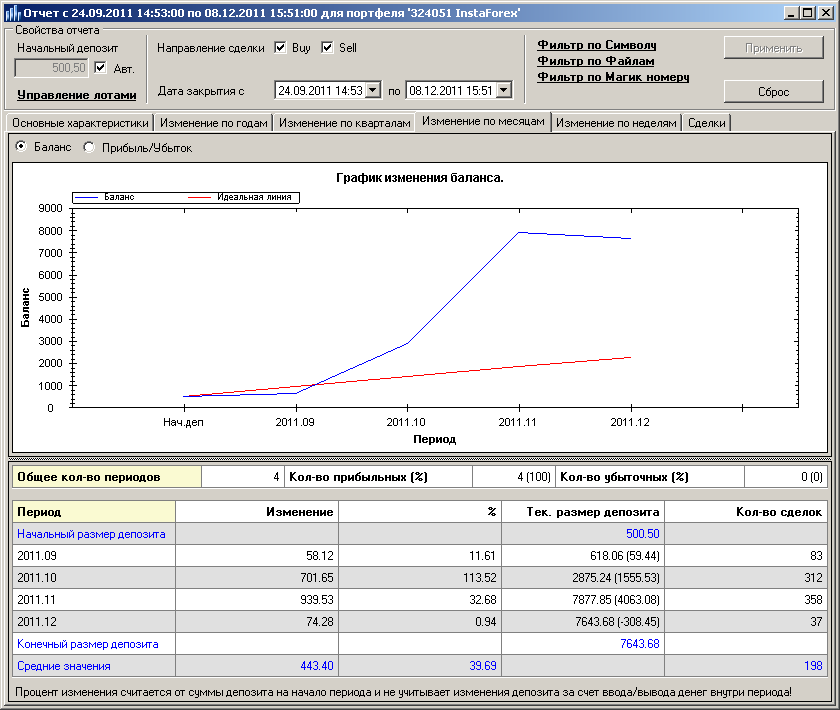The image size is (840, 710).
Task: Open the Изменение по неделям tab
Action: [x=616, y=123]
